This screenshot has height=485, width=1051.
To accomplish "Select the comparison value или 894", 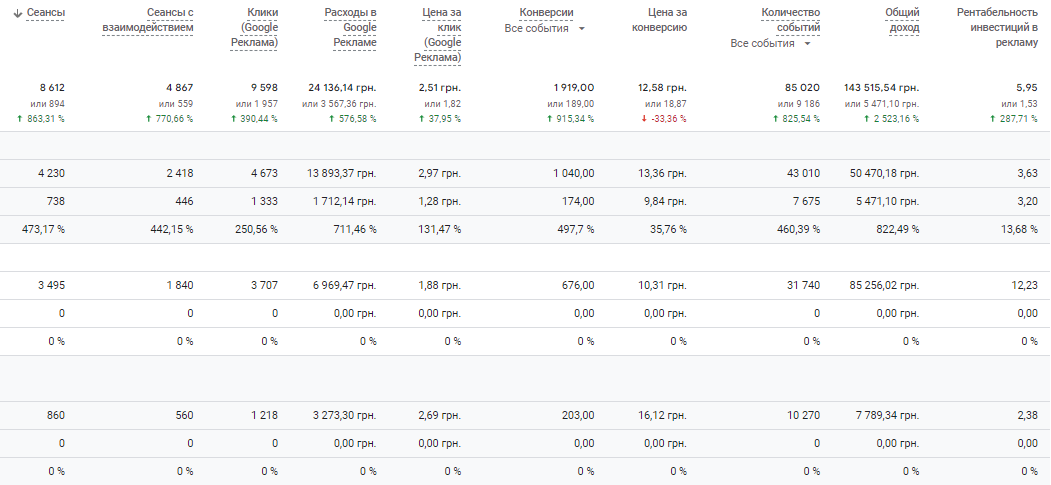I will pos(48,104).
